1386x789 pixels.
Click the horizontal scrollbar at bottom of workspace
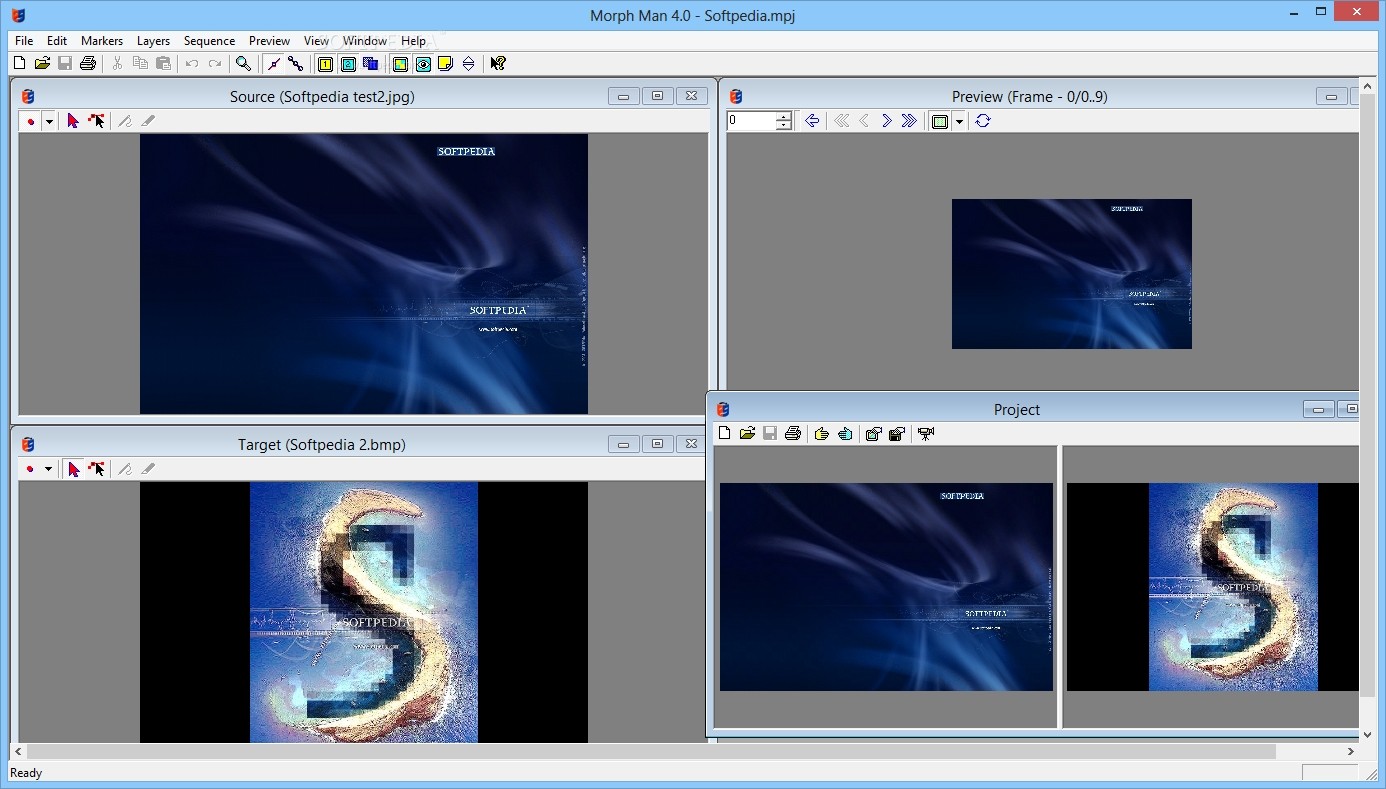tap(652, 751)
